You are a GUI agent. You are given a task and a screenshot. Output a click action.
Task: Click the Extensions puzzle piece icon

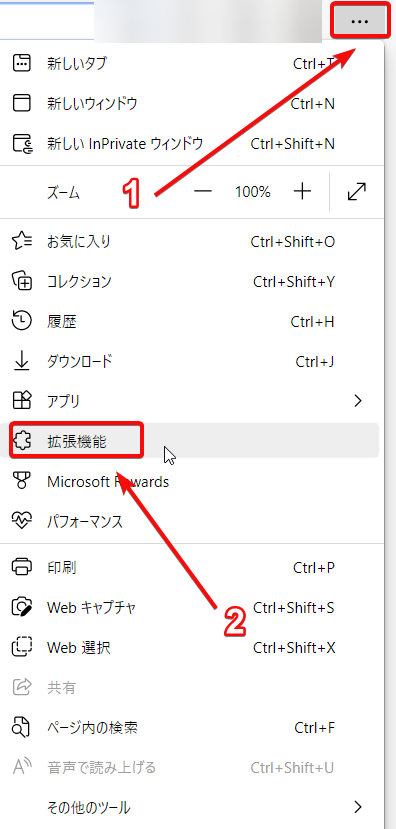(22, 441)
